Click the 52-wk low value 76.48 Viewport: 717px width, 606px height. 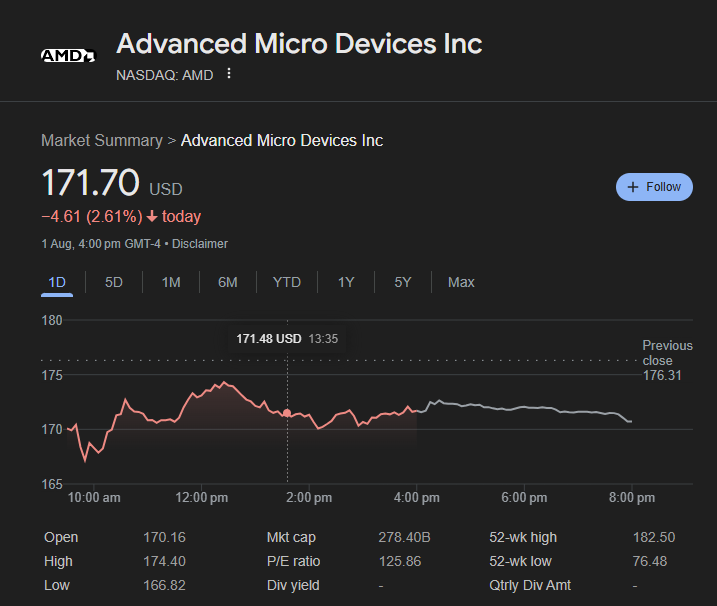click(x=650, y=561)
